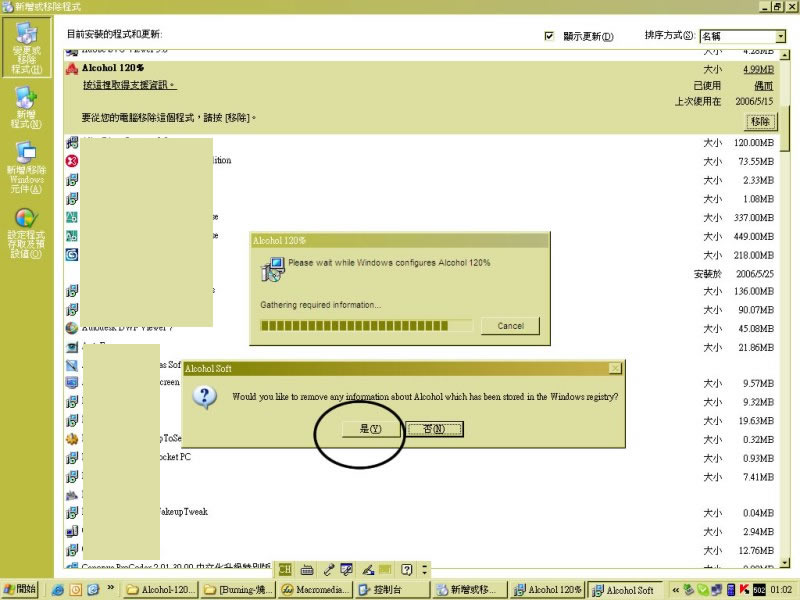This screenshot has height=600, width=800.
Task: Click the Autodesk DWF Viewer 7 icon
Action: [x=72, y=329]
